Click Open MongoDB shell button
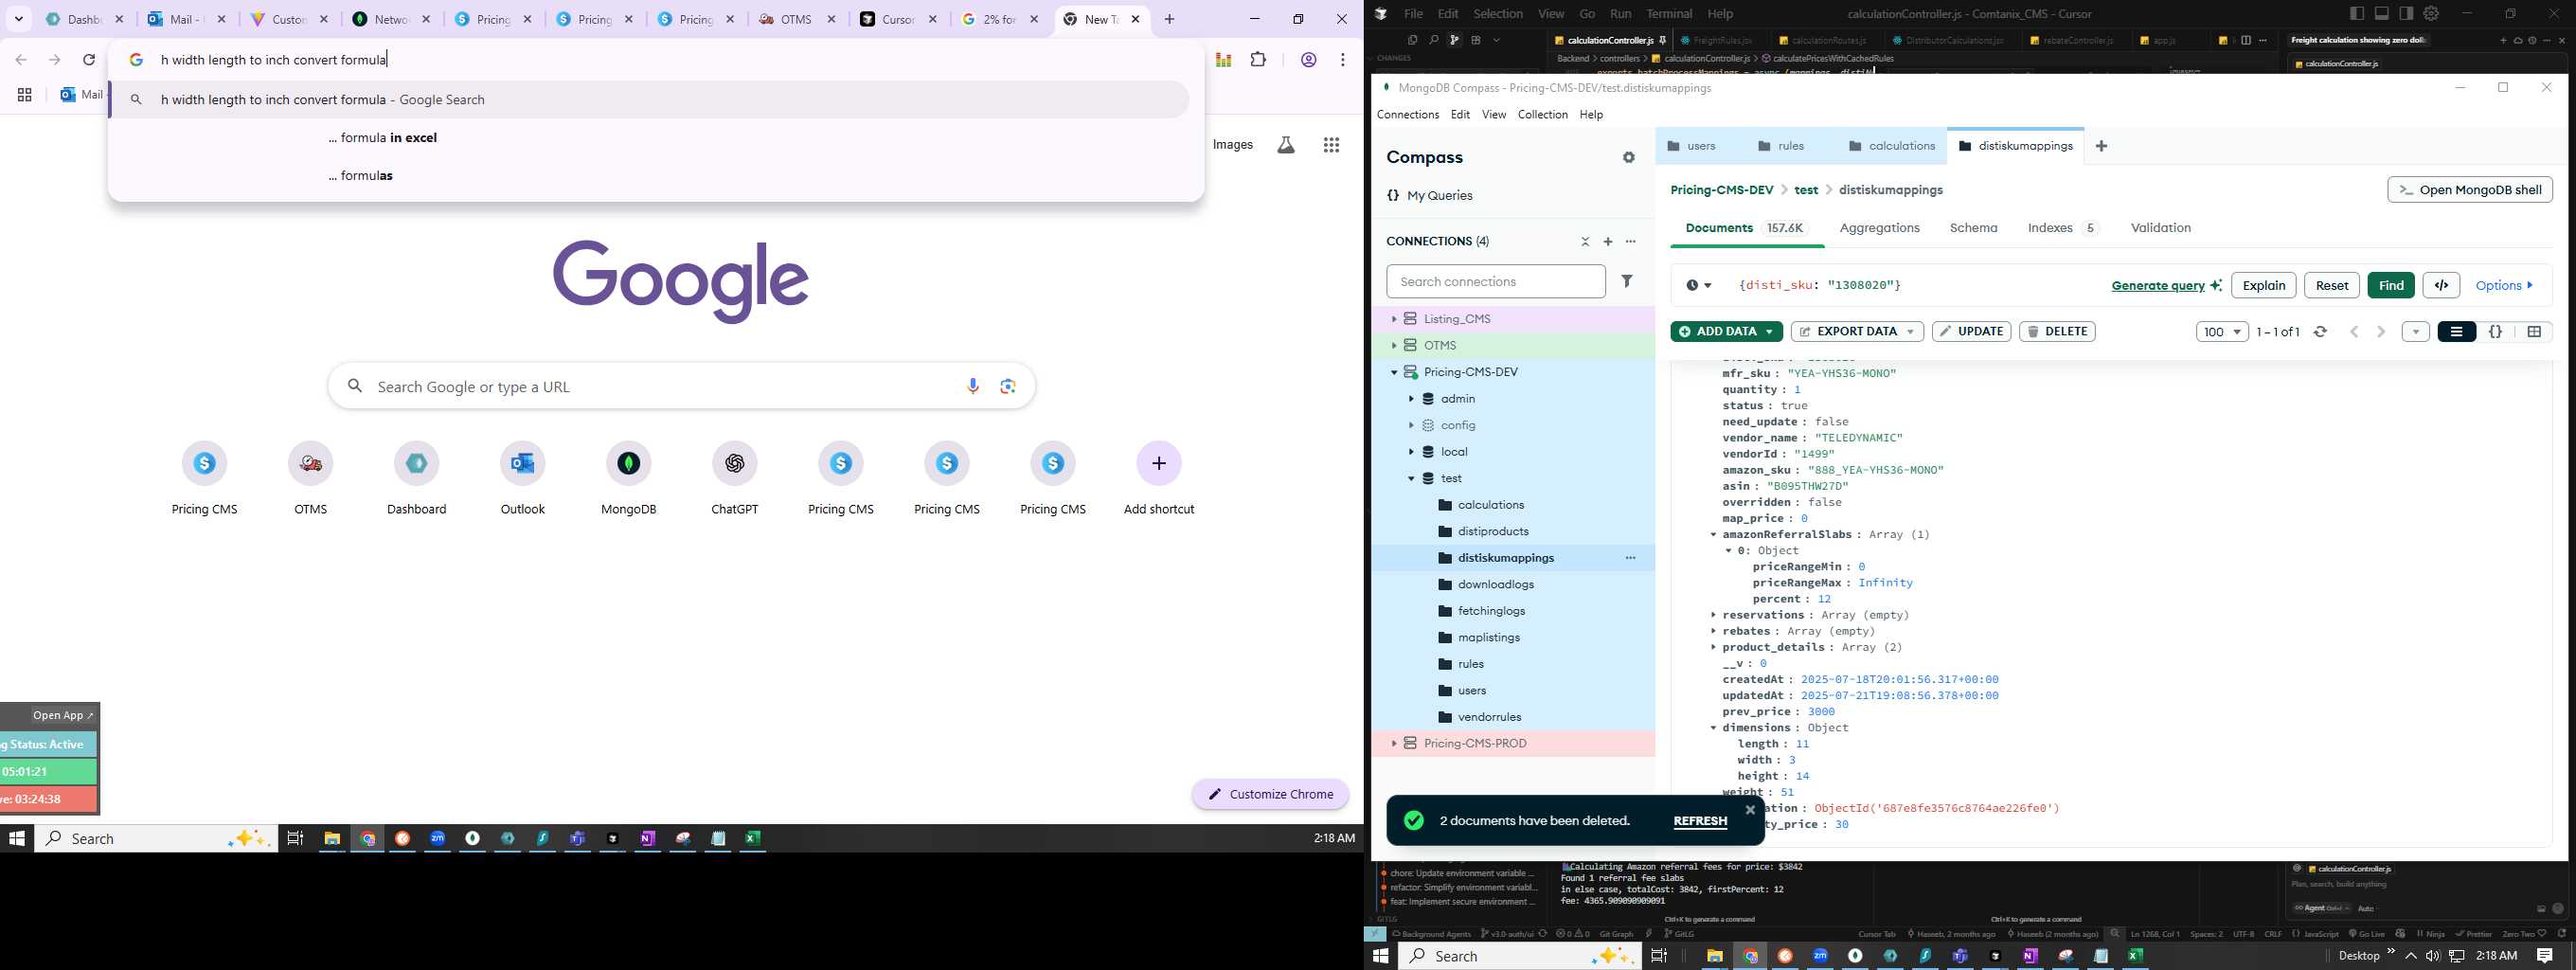This screenshot has width=2576, height=970. pos(2470,190)
